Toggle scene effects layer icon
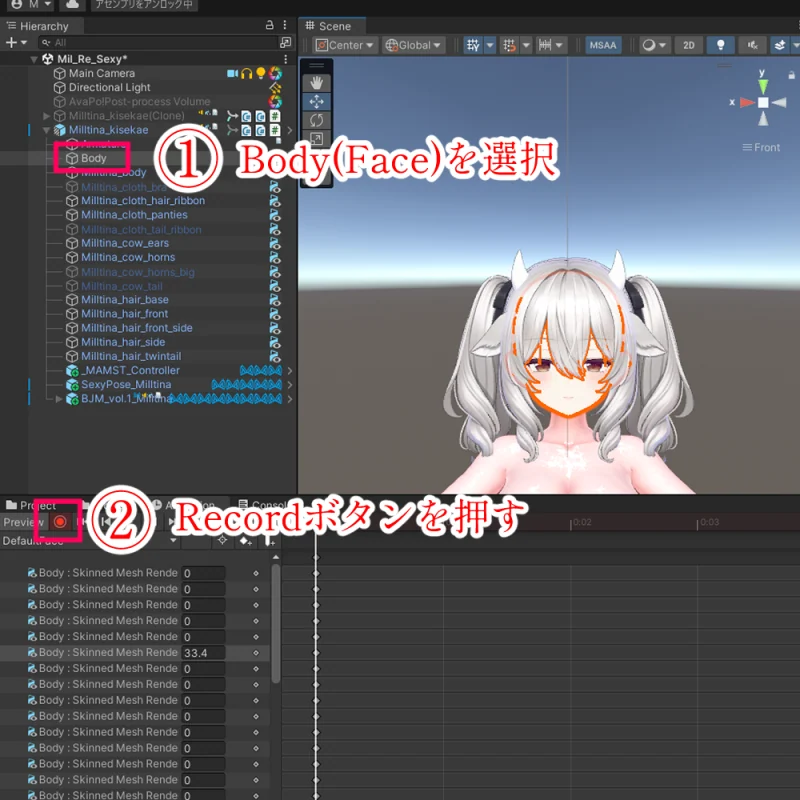The width and height of the screenshot is (800, 800). [x=780, y=45]
